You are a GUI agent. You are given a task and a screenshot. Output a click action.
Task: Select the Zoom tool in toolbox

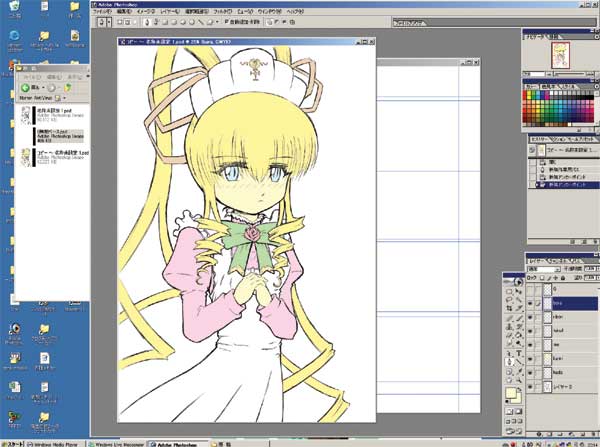518,380
